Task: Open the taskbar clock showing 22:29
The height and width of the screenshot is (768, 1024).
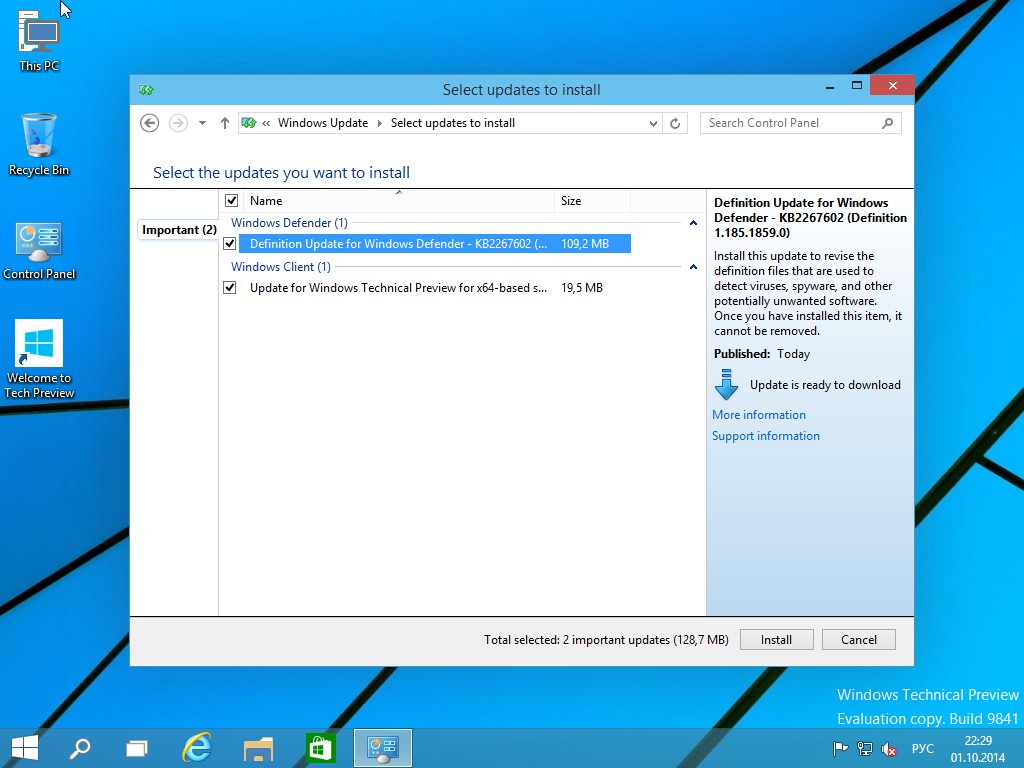Action: click(978, 749)
